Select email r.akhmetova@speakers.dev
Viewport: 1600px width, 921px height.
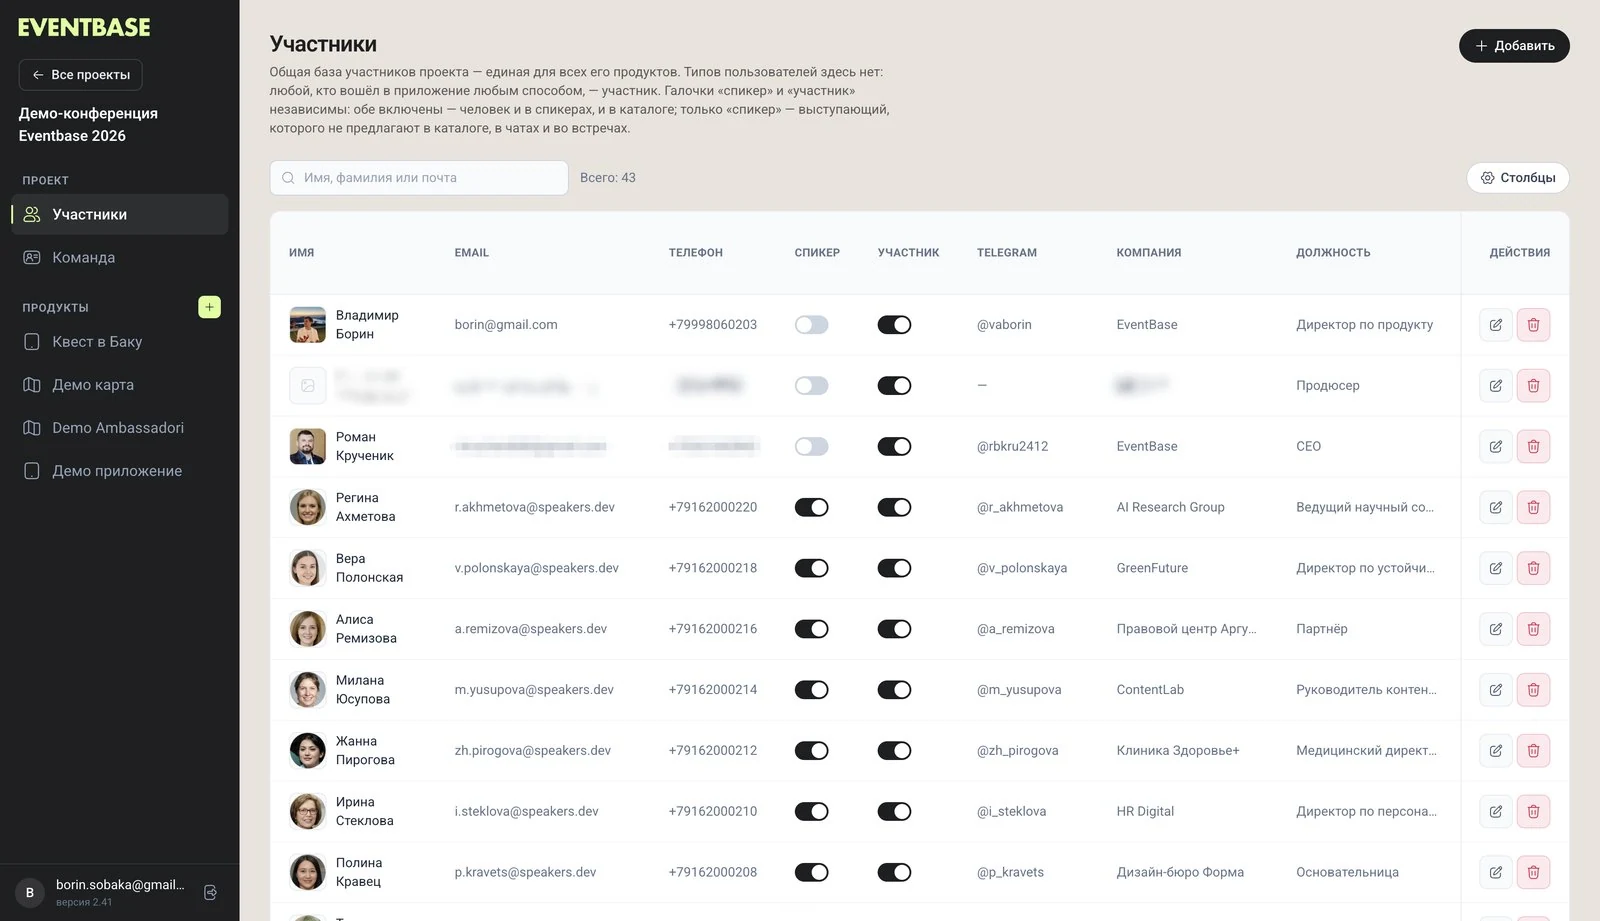pyautogui.click(x=535, y=507)
